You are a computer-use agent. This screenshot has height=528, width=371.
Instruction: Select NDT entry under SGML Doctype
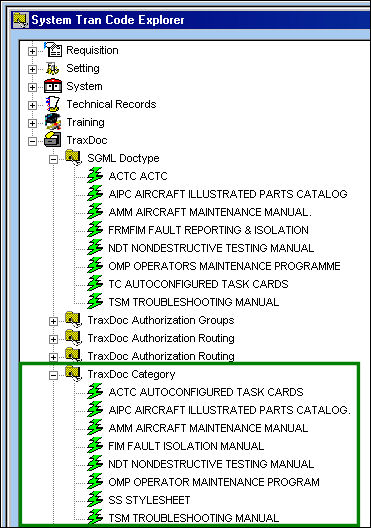[211, 248]
